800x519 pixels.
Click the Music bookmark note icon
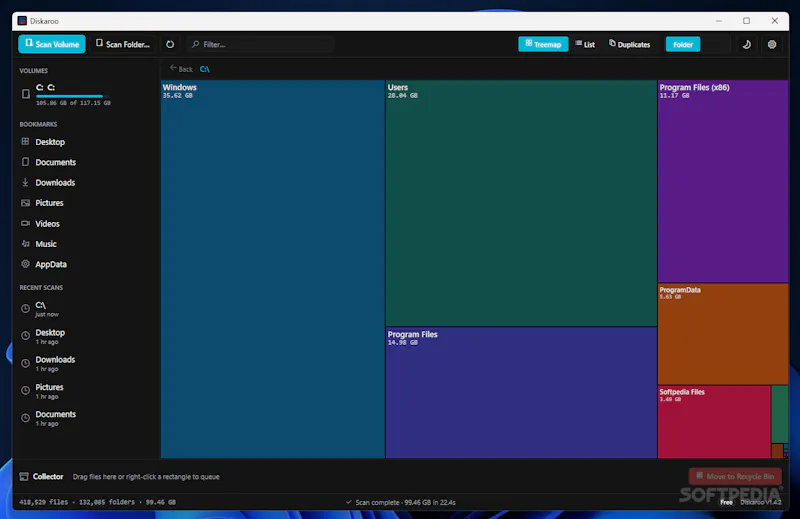coord(25,243)
